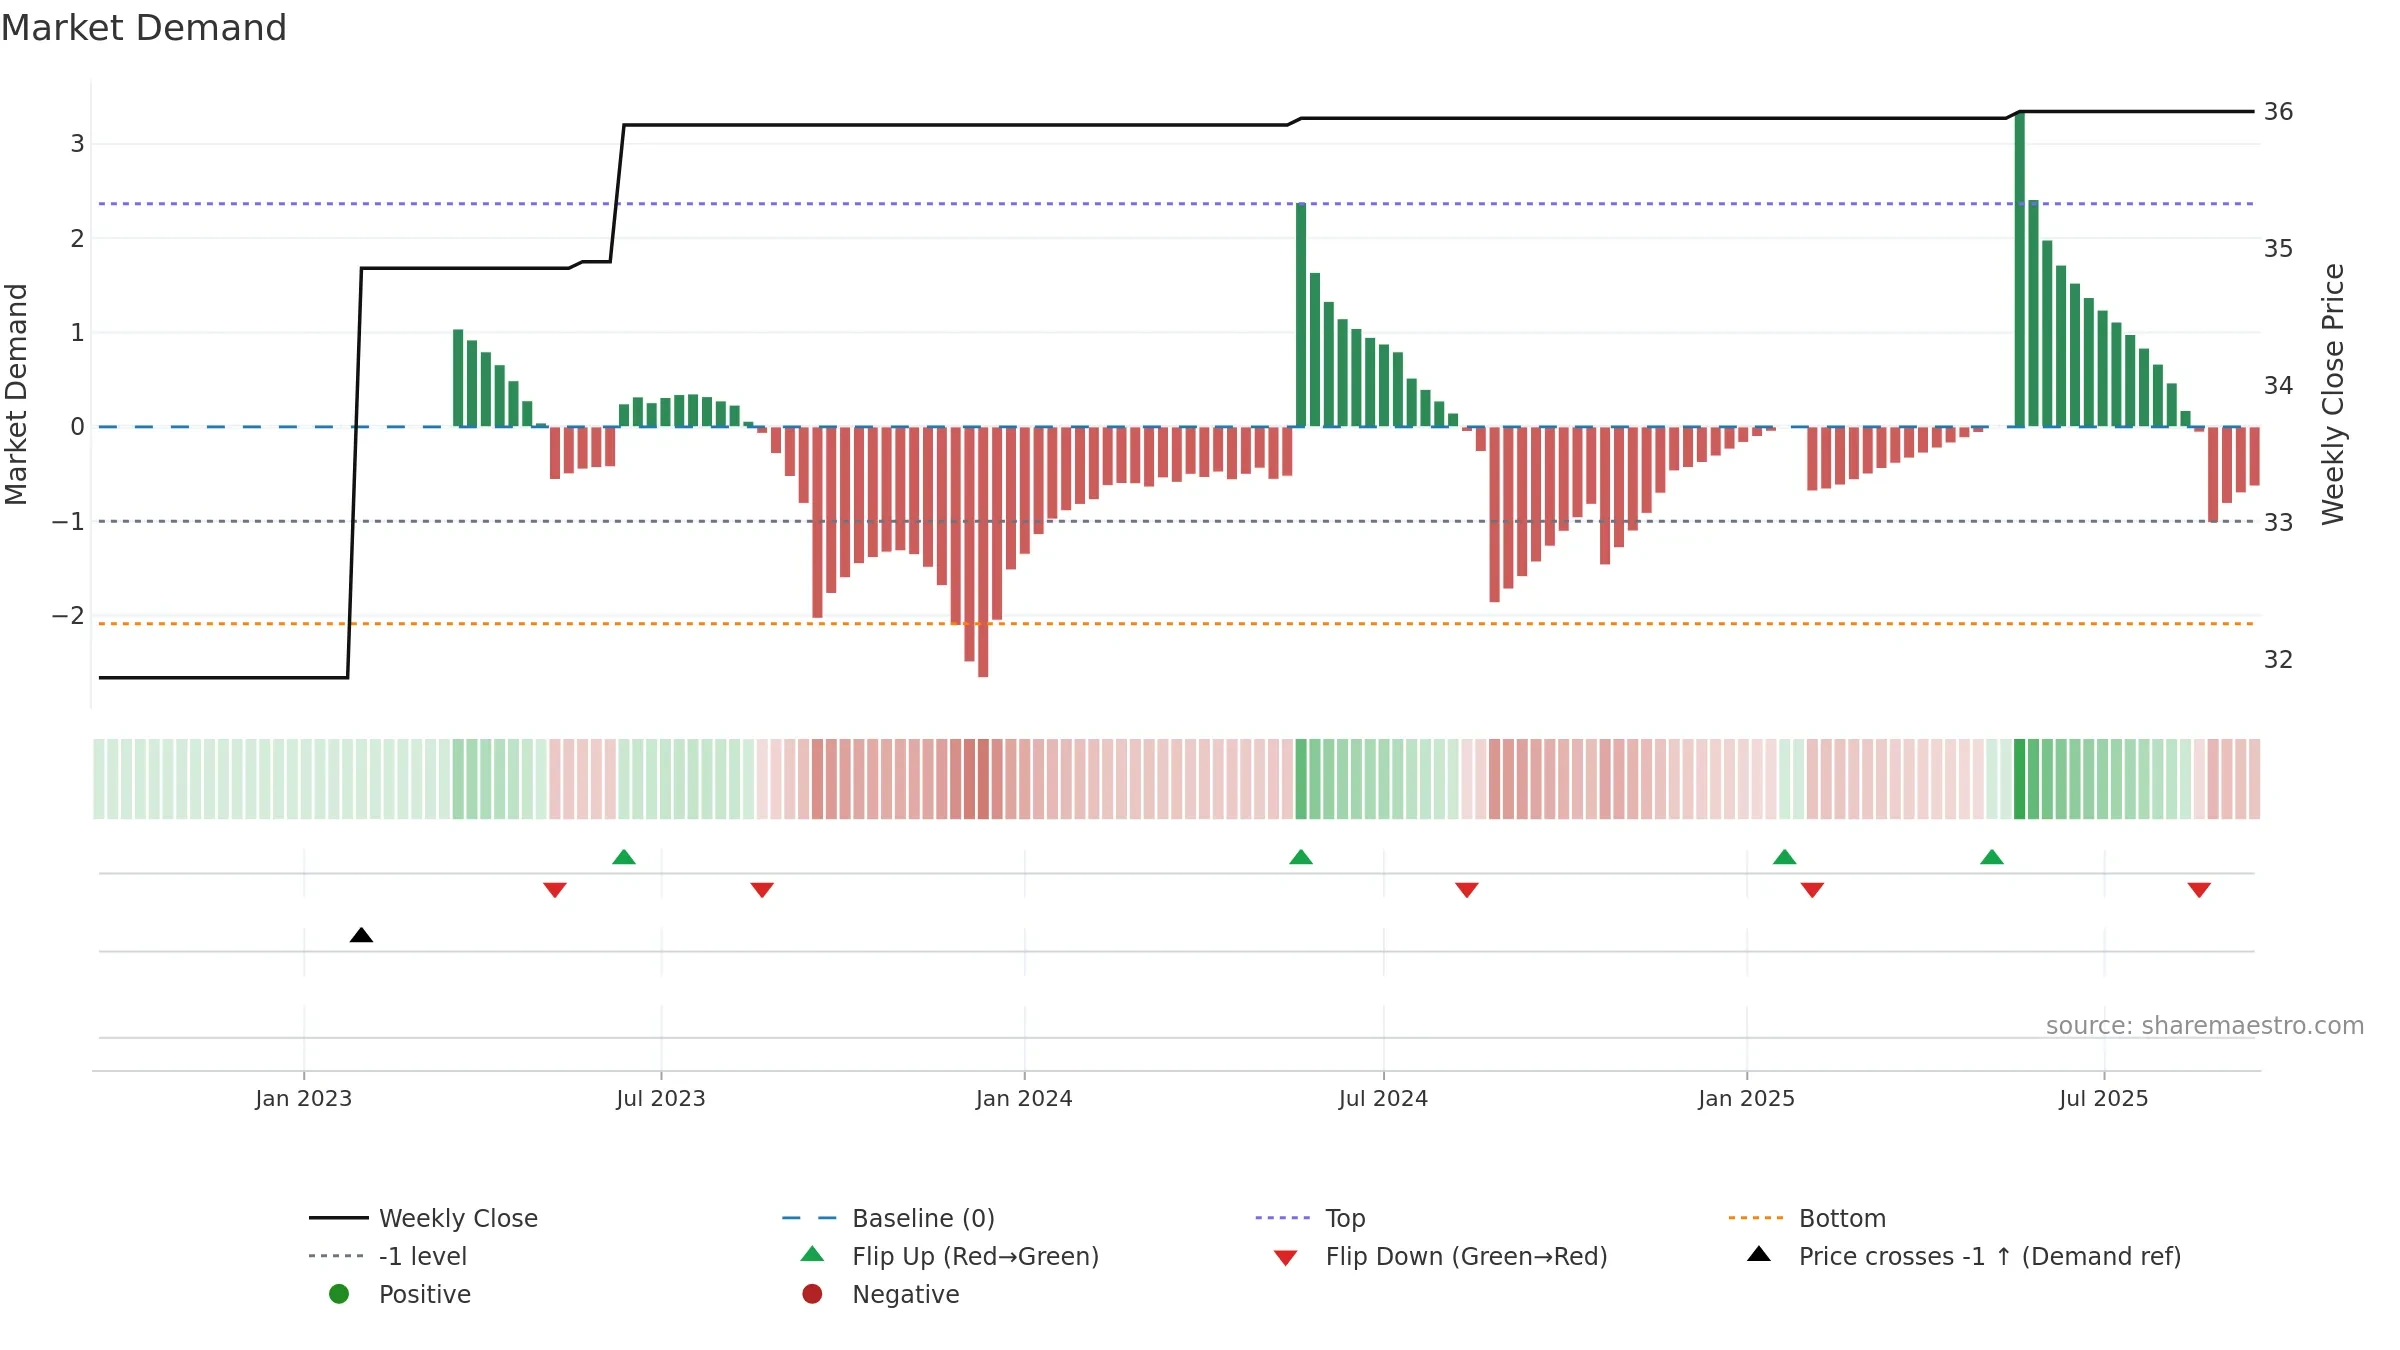This screenshot has height=1350, width=2400.
Task: Click the gray dotted -1 level line sample in the legend
Action: pos(337,1256)
